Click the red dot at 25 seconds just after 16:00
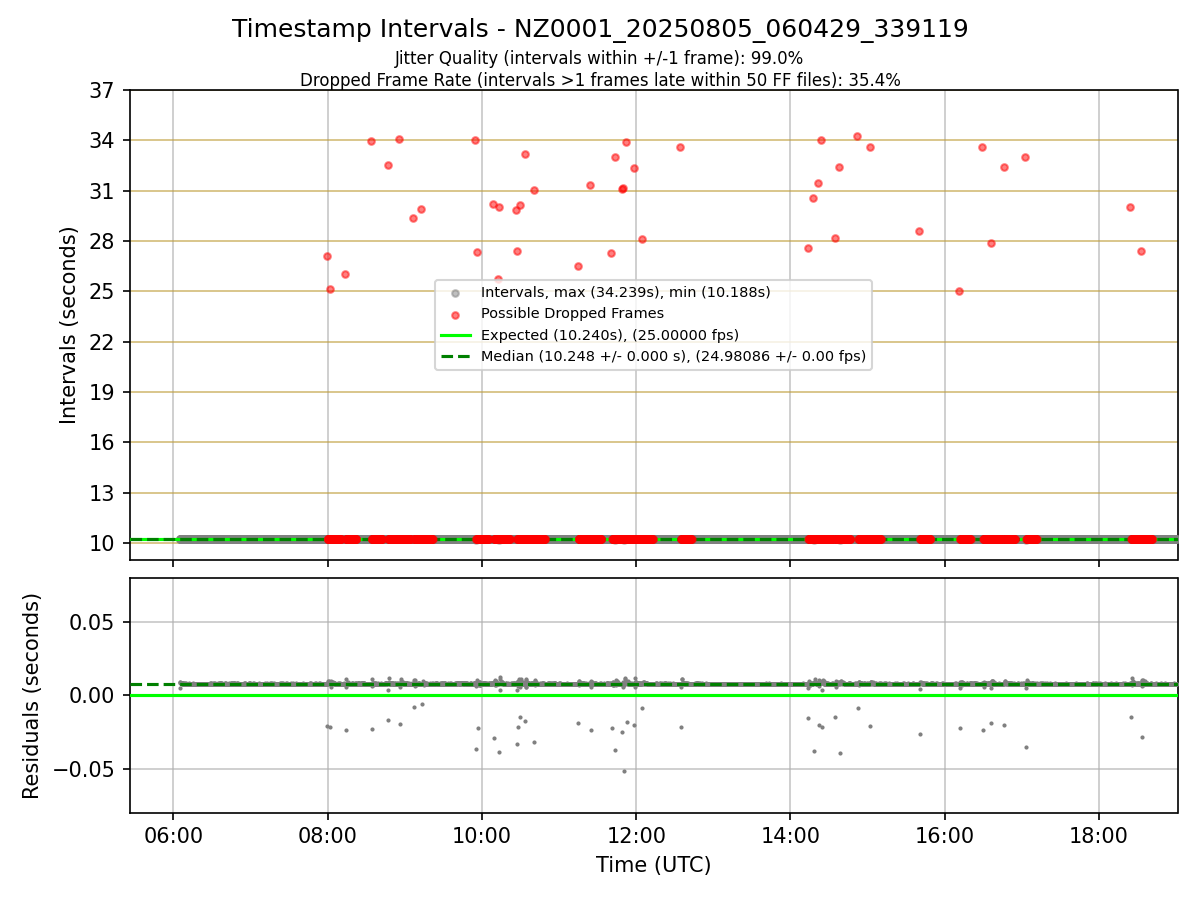Screen dimensions: 1200x900 pos(959,291)
